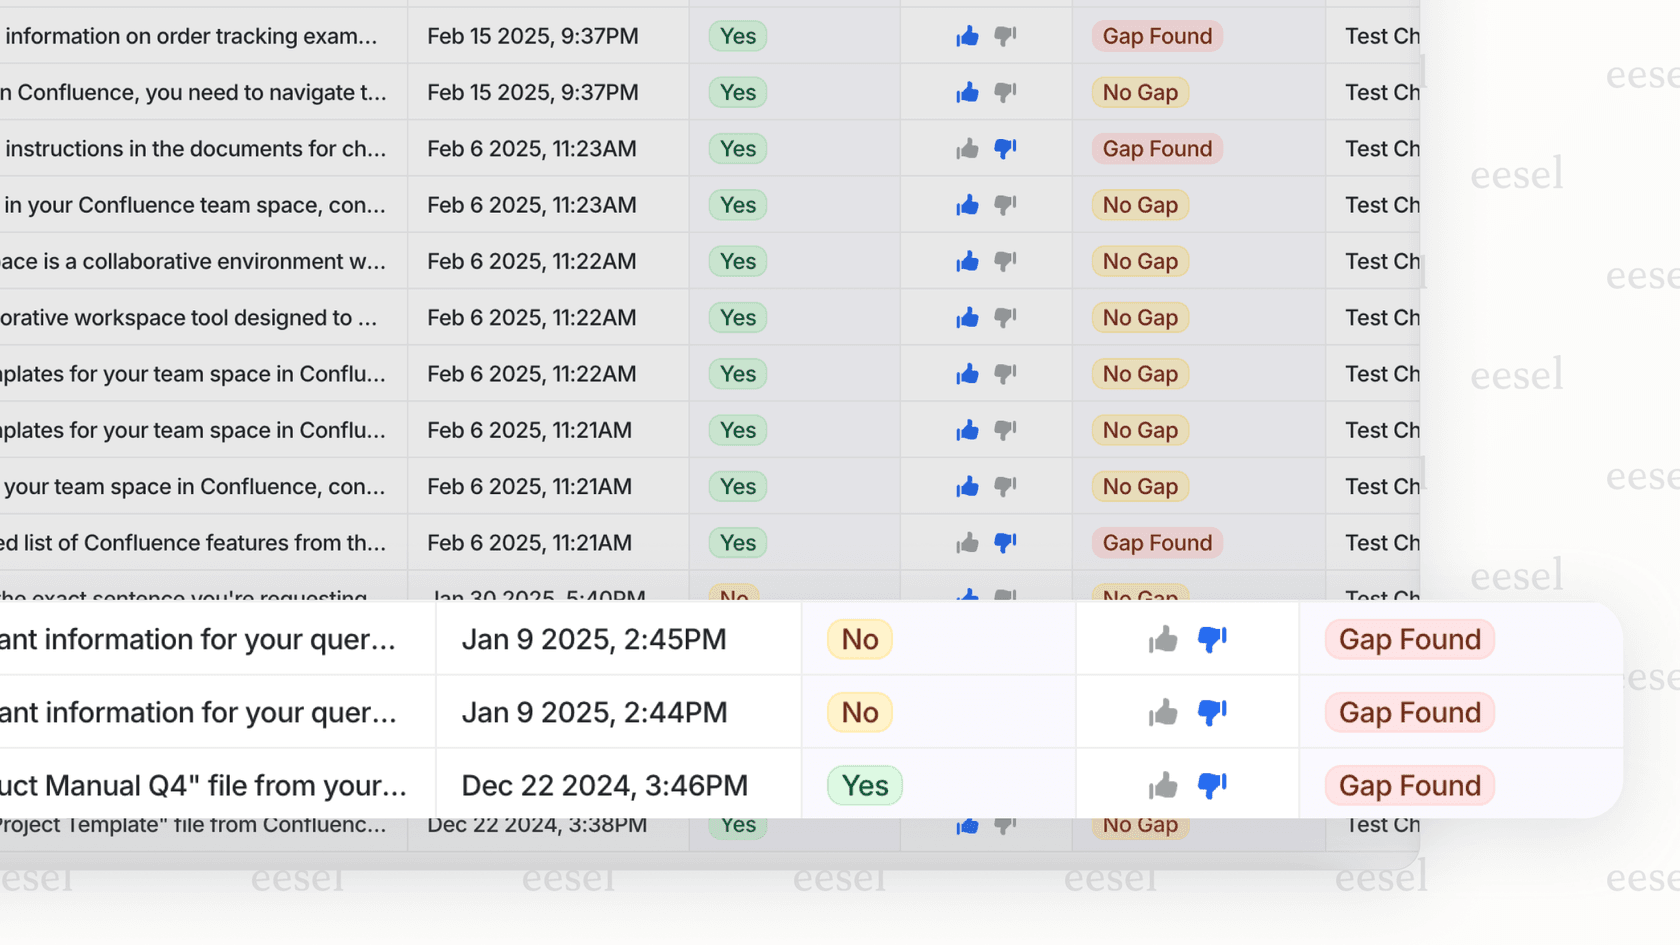Open 'ed list of Confluence features from th...' message
Image resolution: width=1680 pixels, height=945 pixels.
click(x=193, y=543)
